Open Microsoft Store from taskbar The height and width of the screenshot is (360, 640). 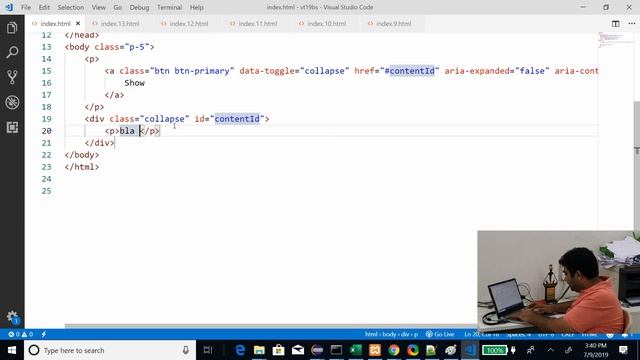tap(278, 350)
